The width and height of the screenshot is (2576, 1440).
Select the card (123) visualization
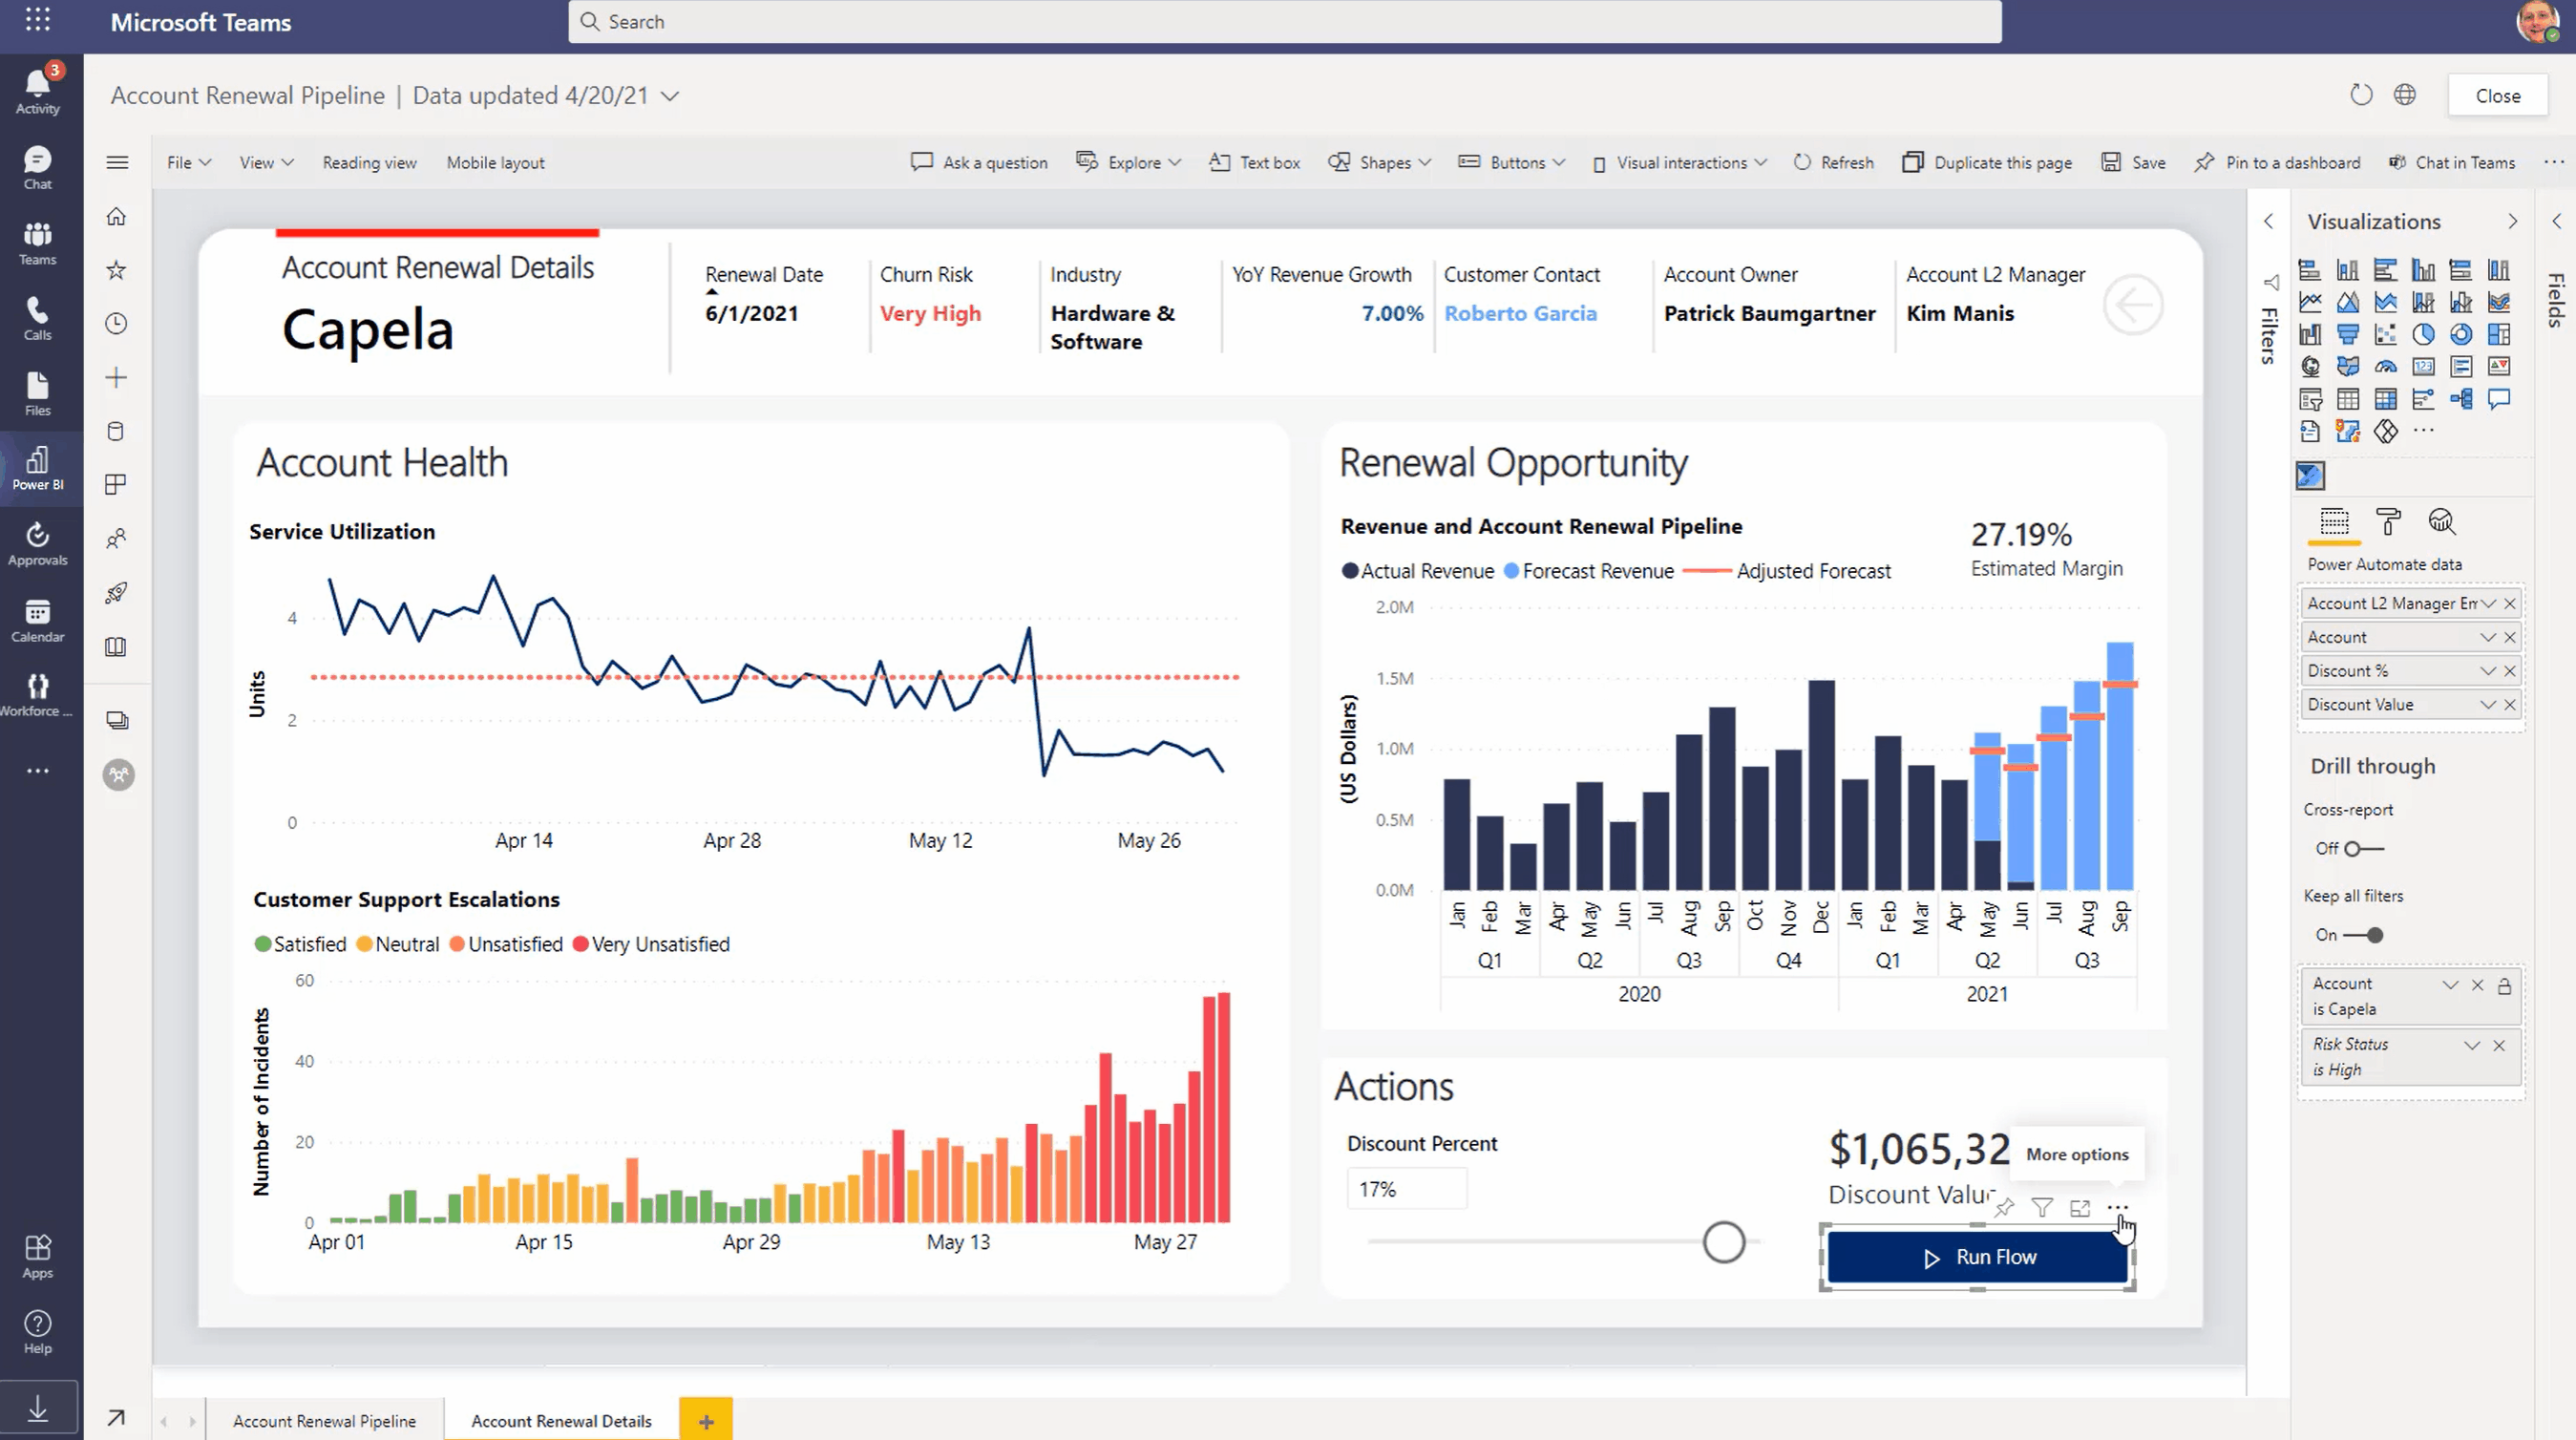tap(2422, 366)
